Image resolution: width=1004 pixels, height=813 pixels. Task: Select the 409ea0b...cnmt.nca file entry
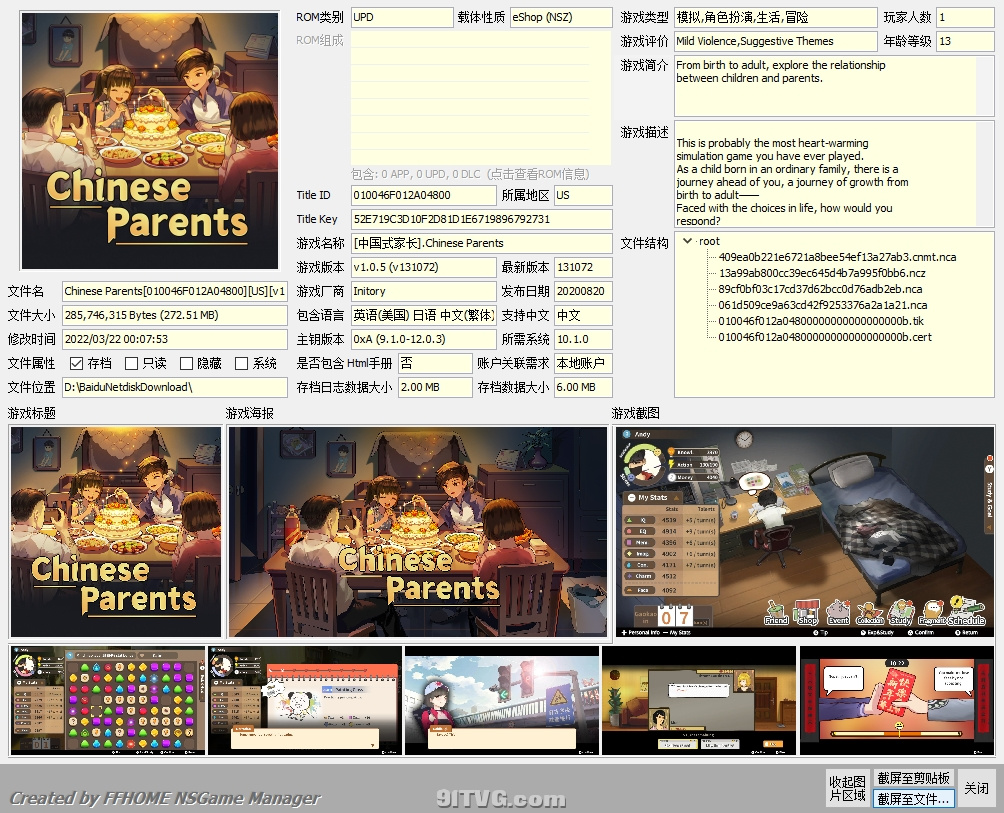(837, 257)
